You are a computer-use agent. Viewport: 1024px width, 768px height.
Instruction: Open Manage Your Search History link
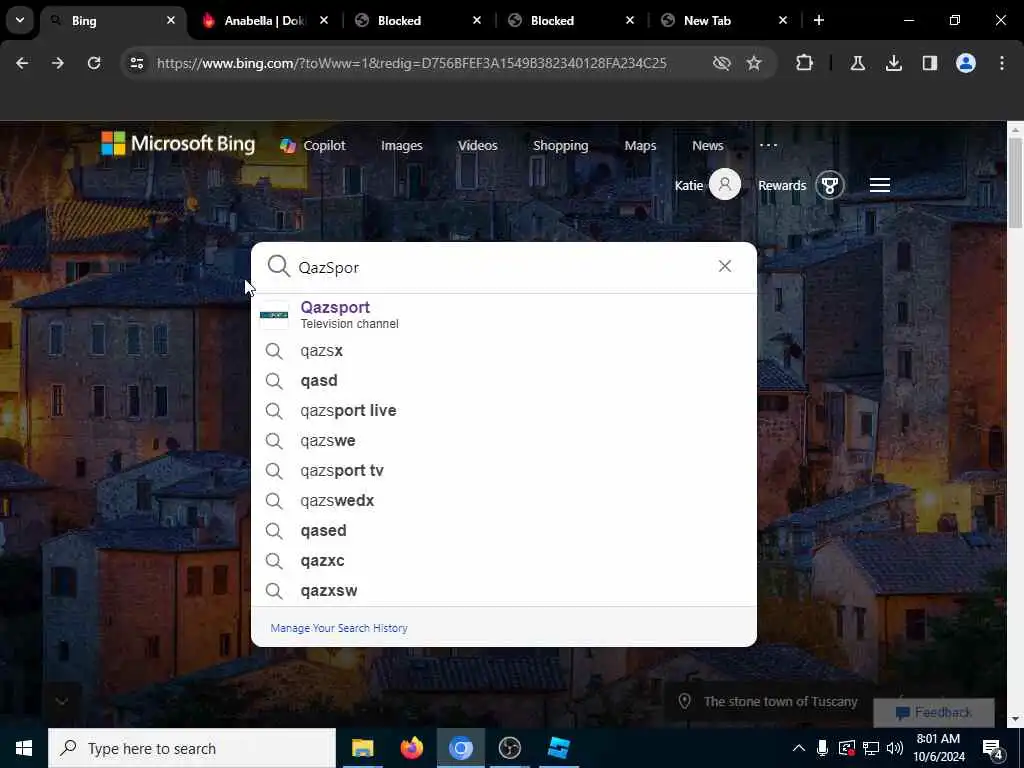(x=339, y=628)
